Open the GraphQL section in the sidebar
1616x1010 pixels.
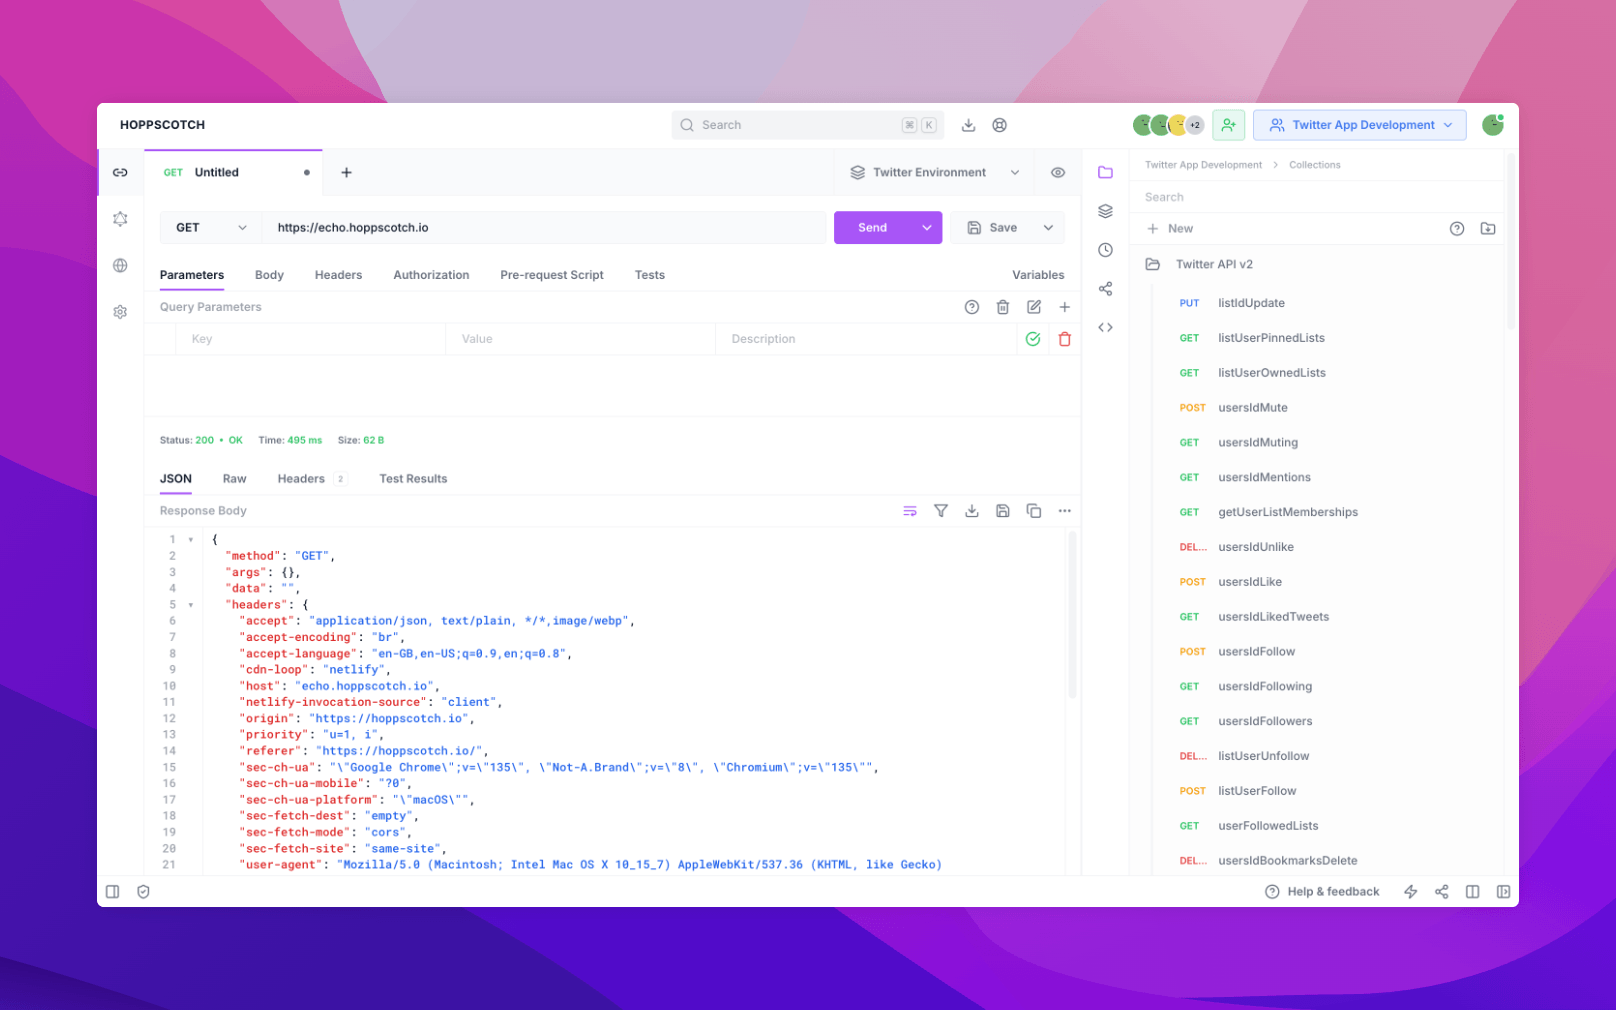[120, 219]
